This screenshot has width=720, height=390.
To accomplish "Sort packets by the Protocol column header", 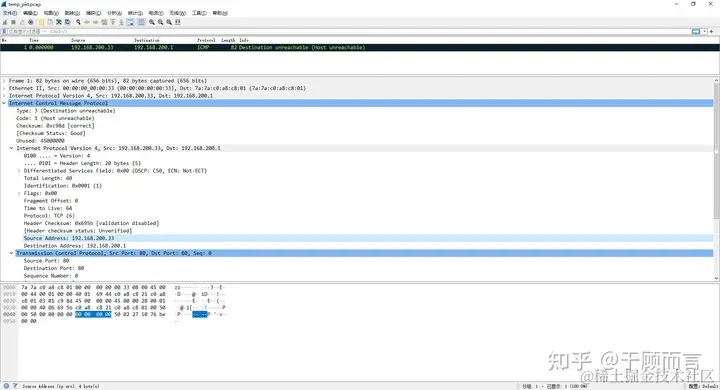I will coord(206,40).
